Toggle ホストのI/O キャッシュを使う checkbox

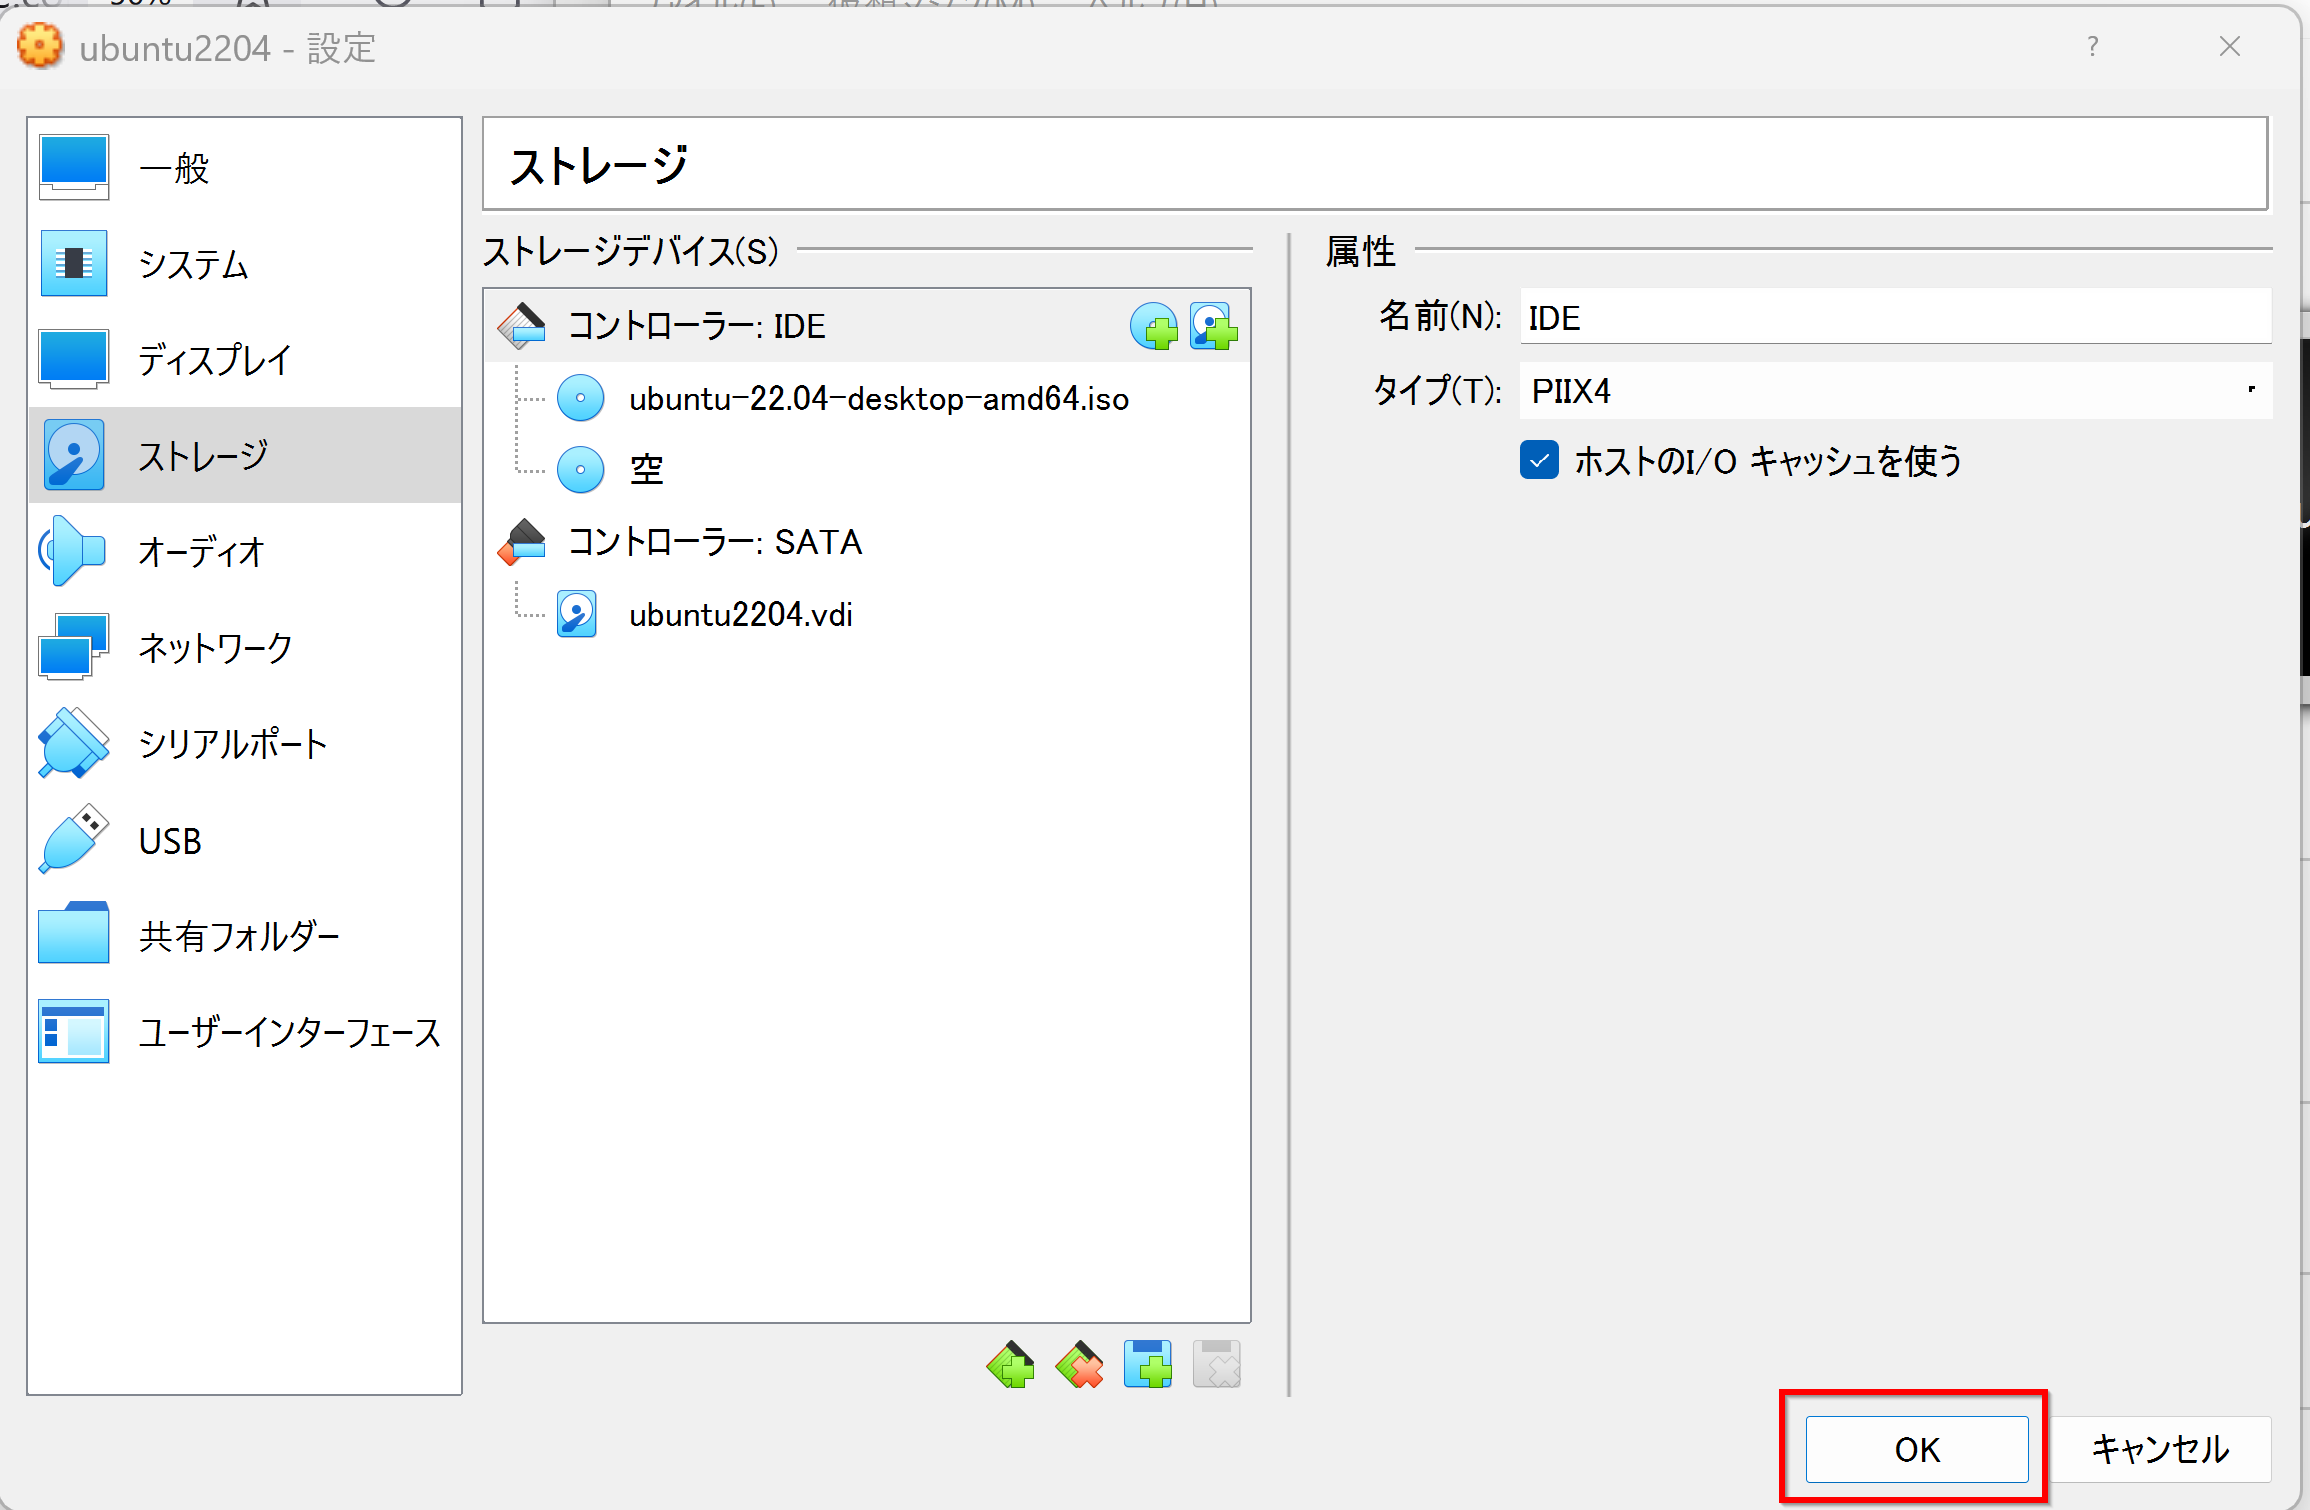tap(1540, 460)
